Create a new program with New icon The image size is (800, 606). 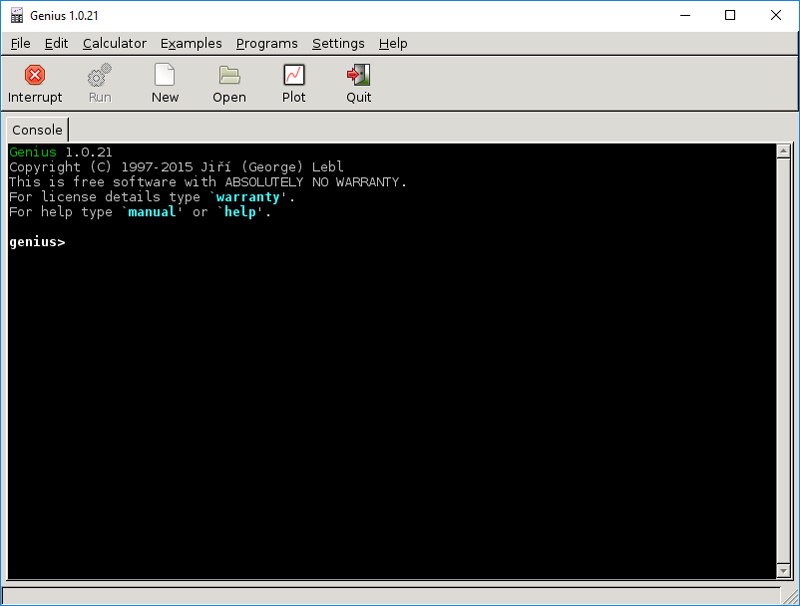point(165,75)
